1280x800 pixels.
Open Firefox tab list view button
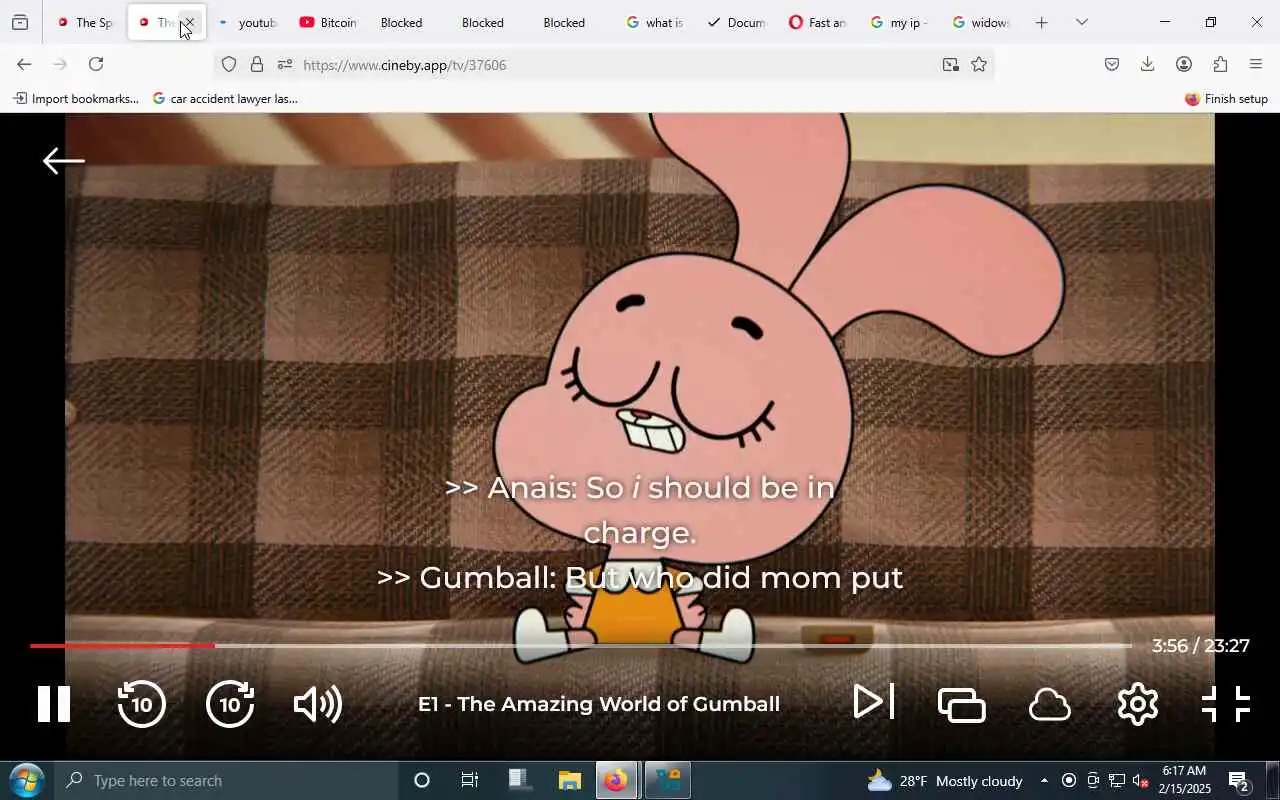(x=20, y=22)
